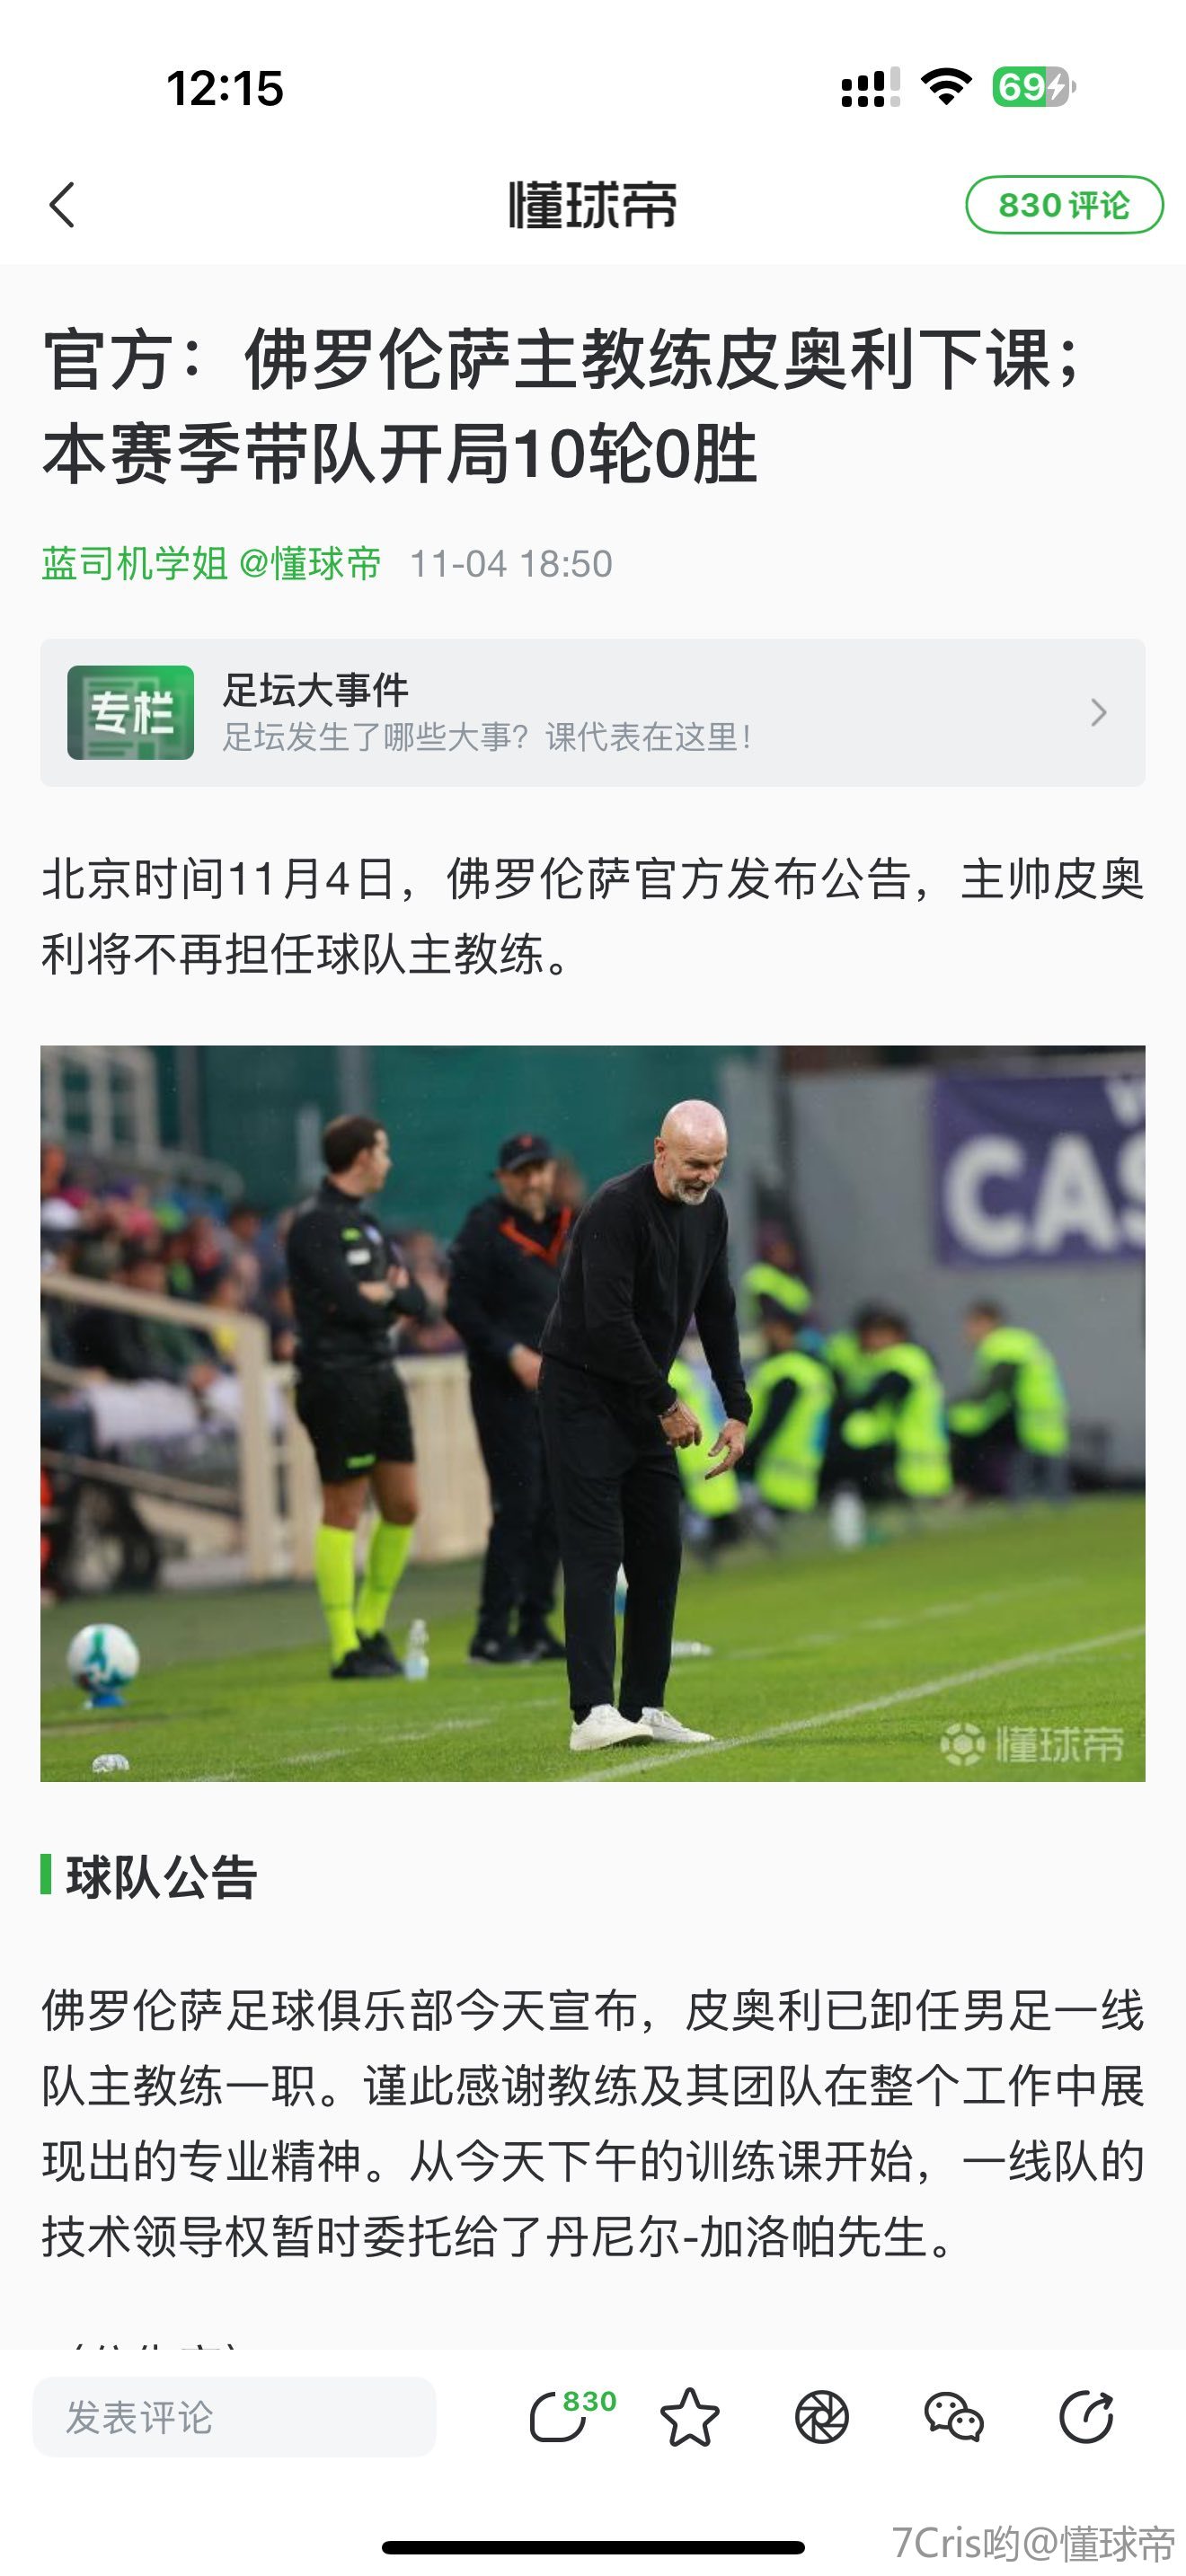Select the 球队公告 section heading

tap(161, 1877)
